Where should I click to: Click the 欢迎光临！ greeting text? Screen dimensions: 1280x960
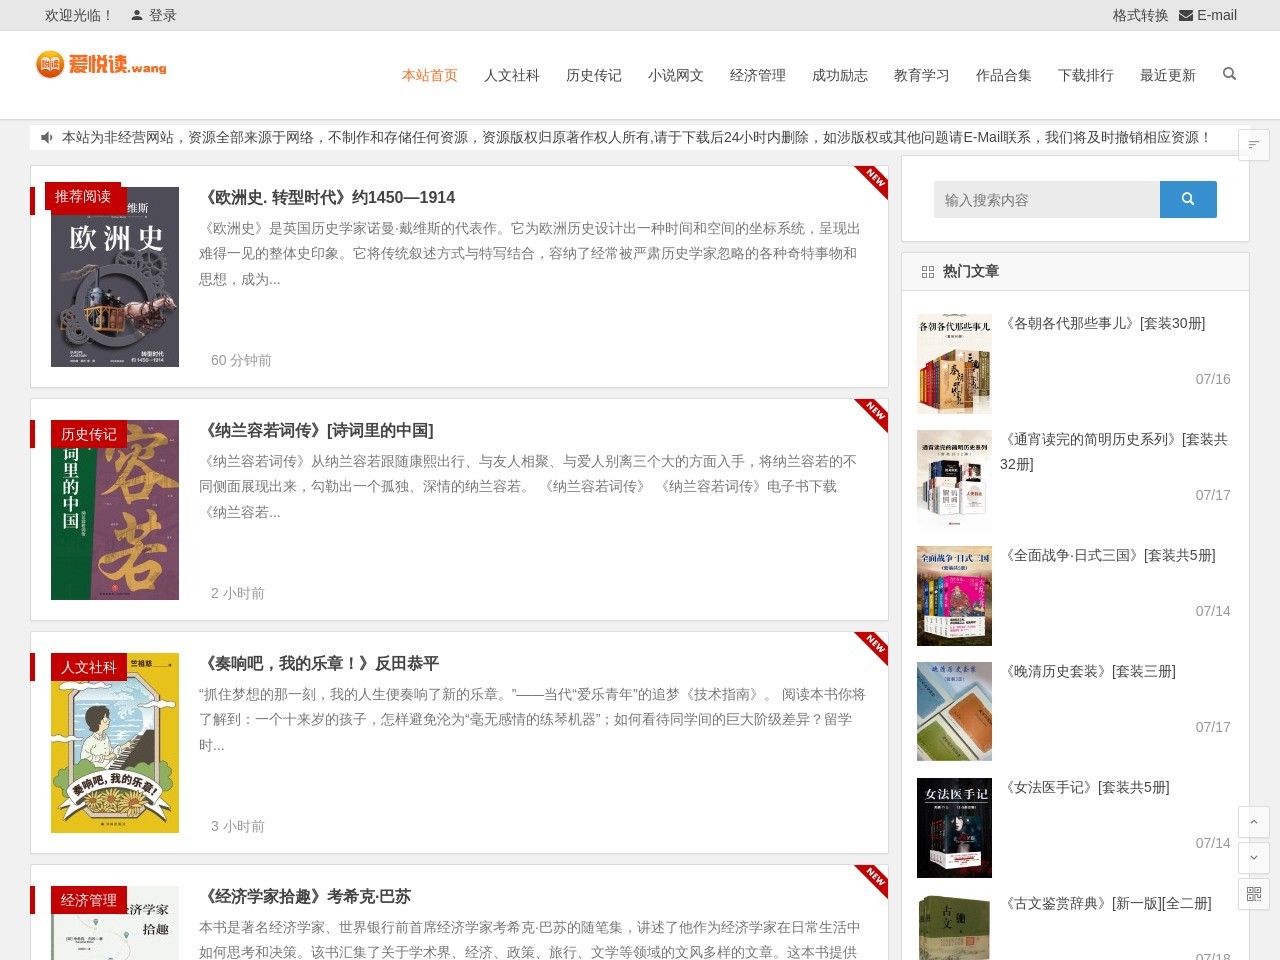coord(79,15)
